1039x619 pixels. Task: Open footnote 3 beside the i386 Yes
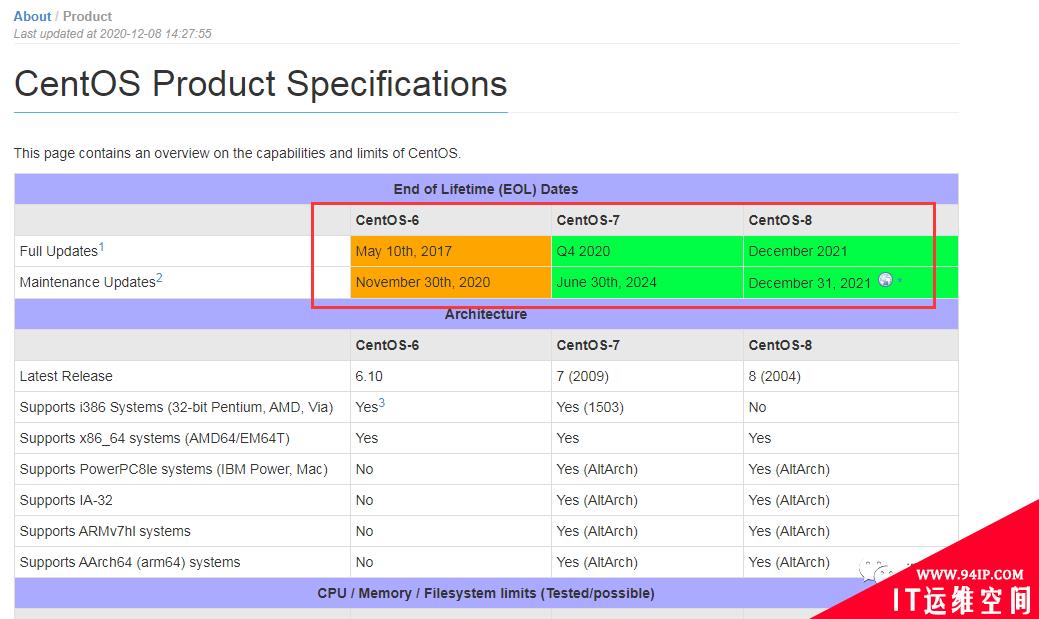point(382,403)
